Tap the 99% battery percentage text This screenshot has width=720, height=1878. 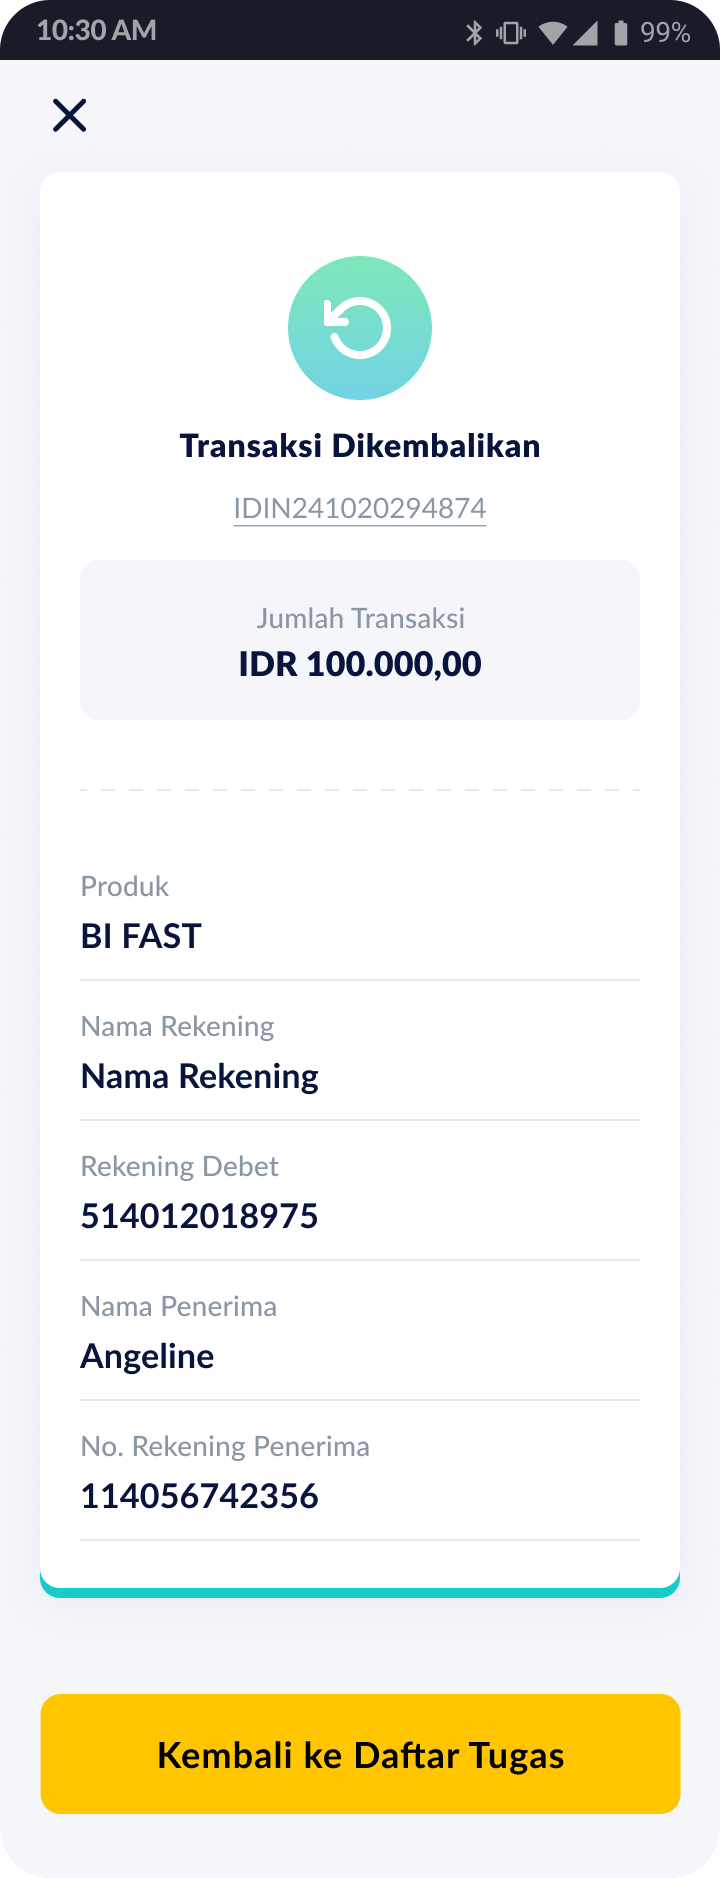pyautogui.click(x=665, y=33)
